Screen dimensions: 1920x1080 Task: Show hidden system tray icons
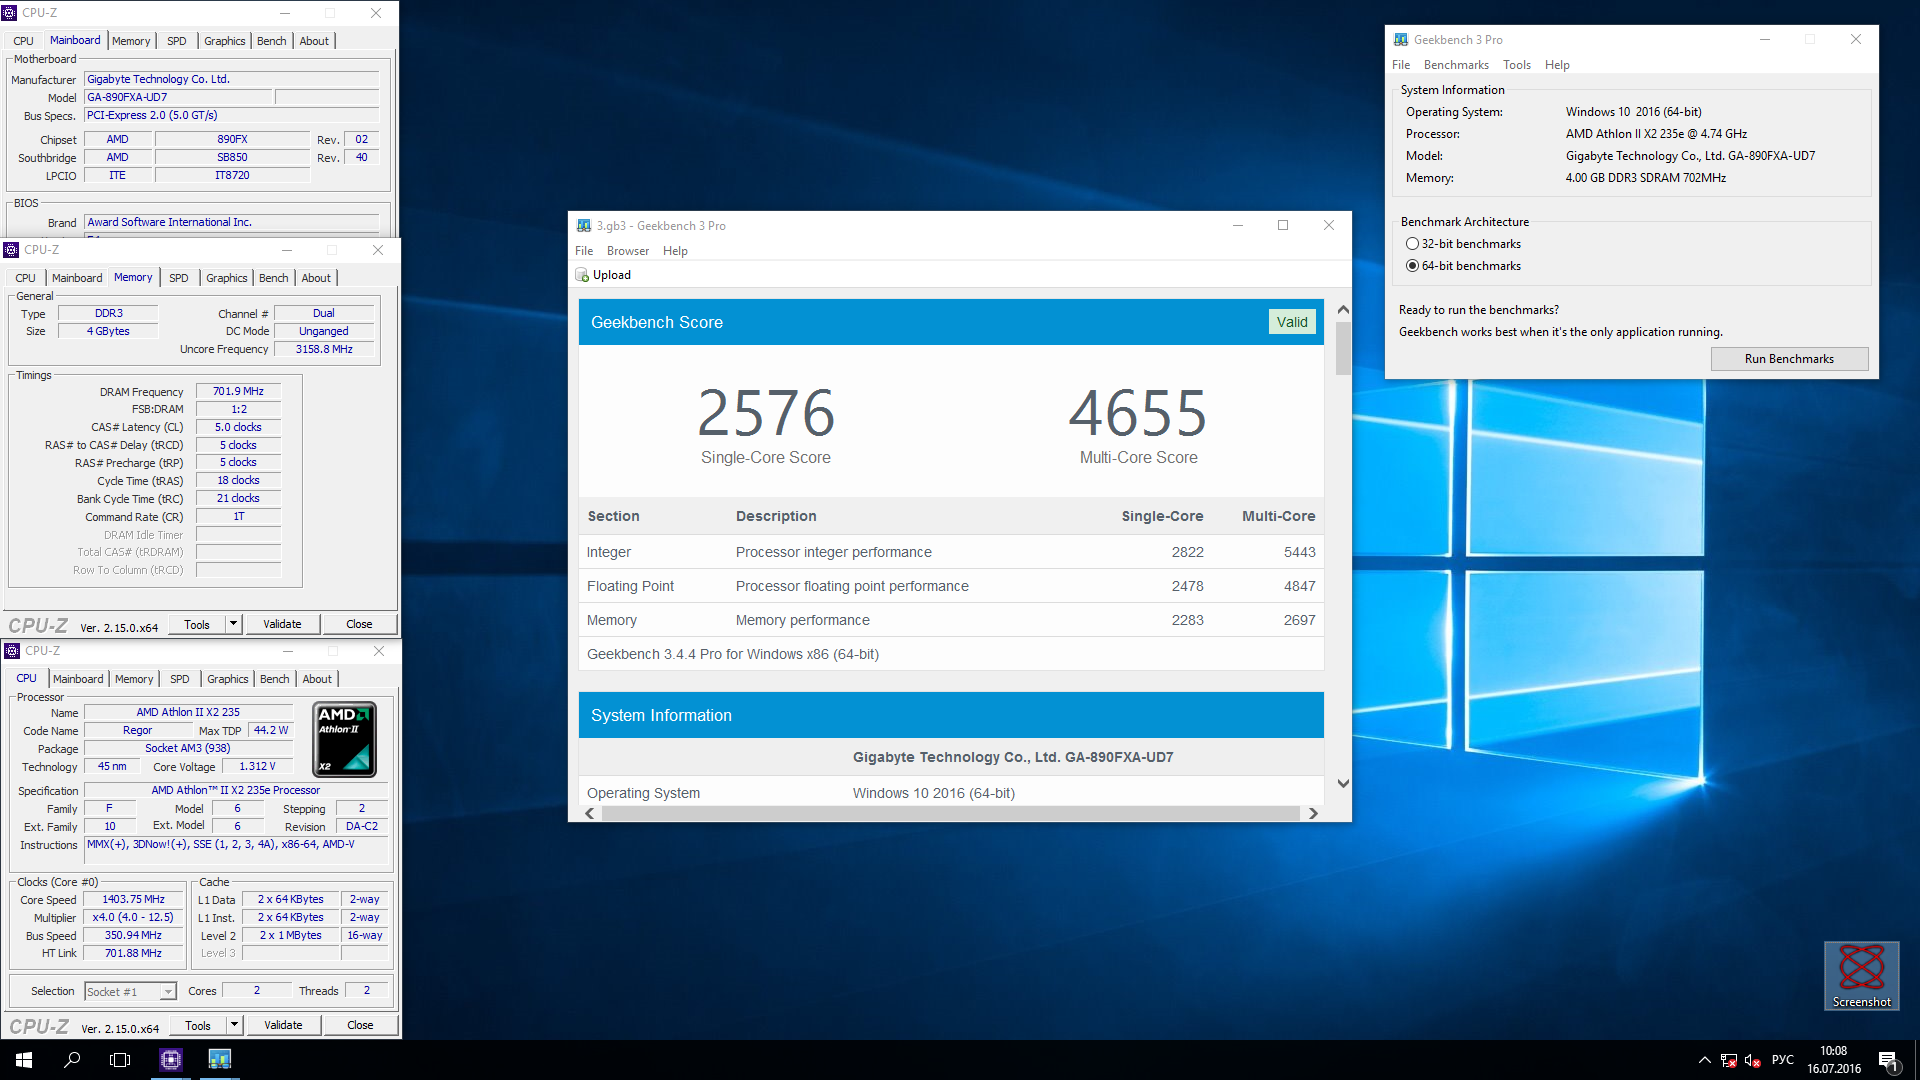click(x=1704, y=1060)
